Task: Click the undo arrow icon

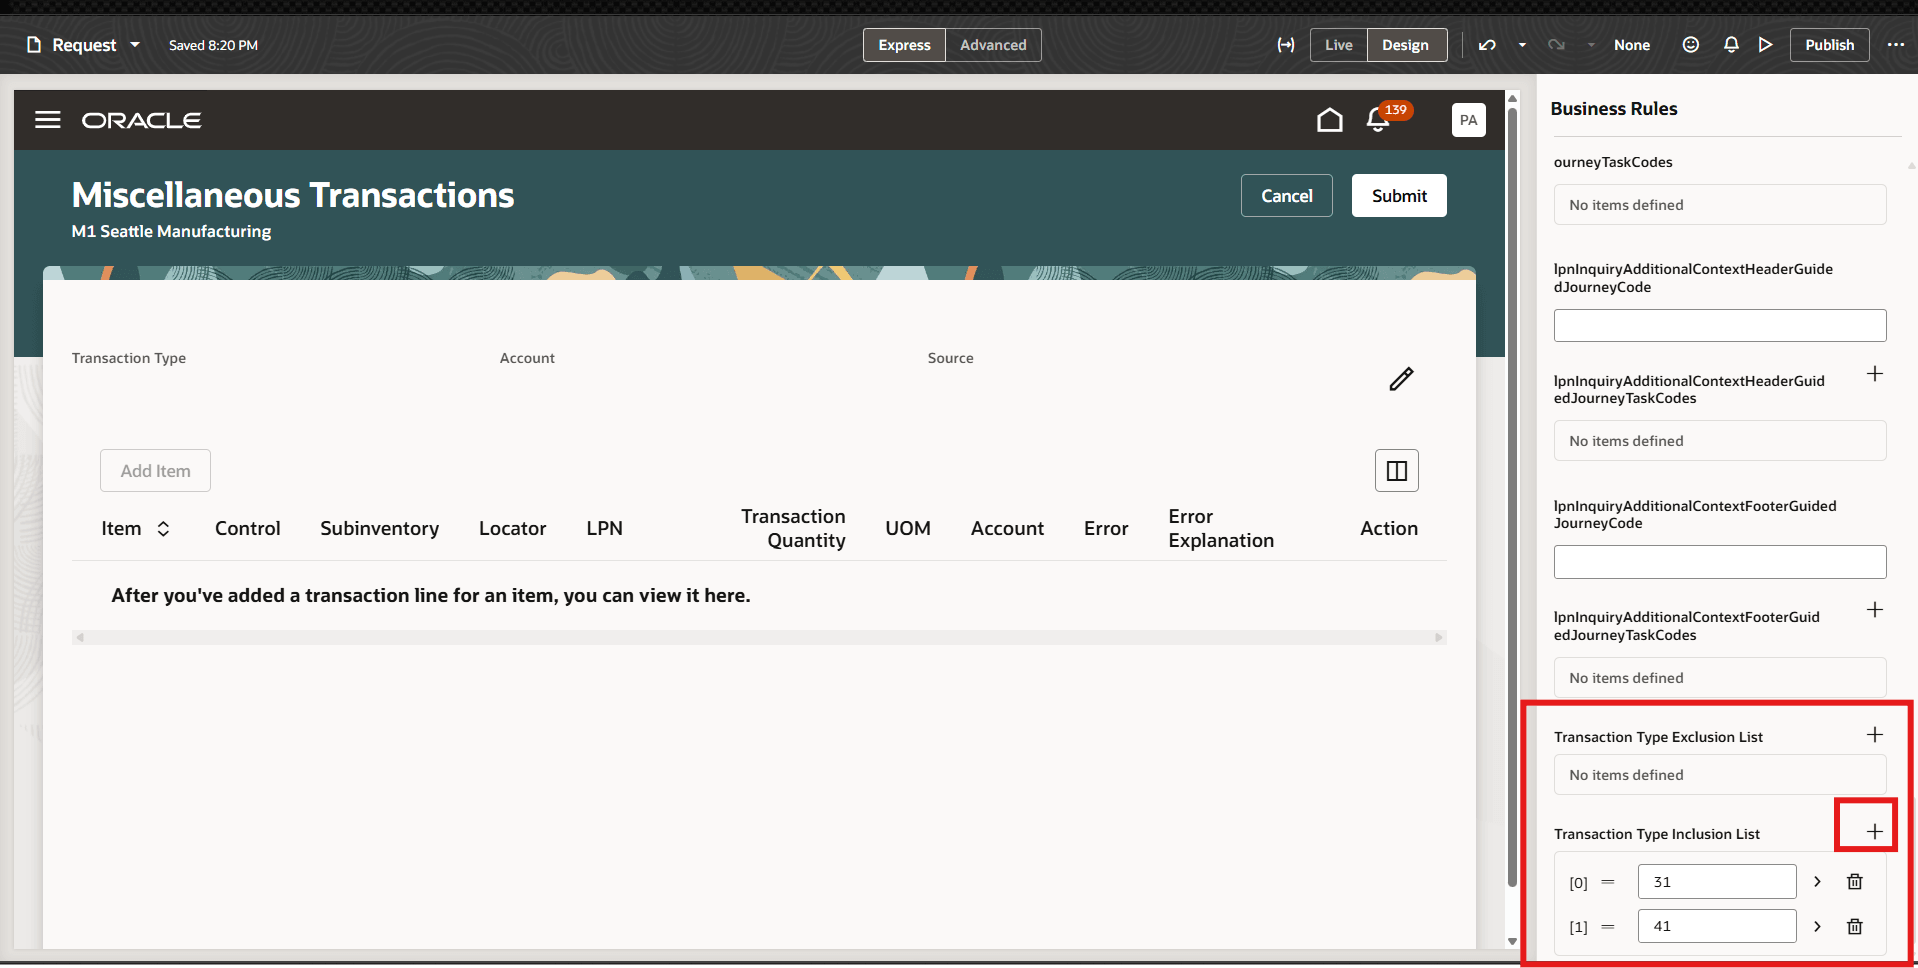Action: click(1487, 45)
